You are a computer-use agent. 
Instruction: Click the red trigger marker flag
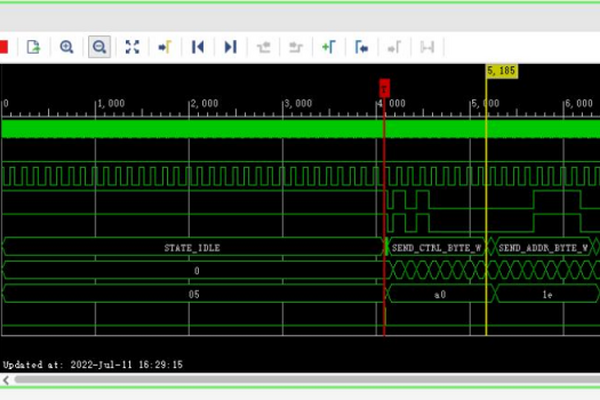tap(384, 87)
